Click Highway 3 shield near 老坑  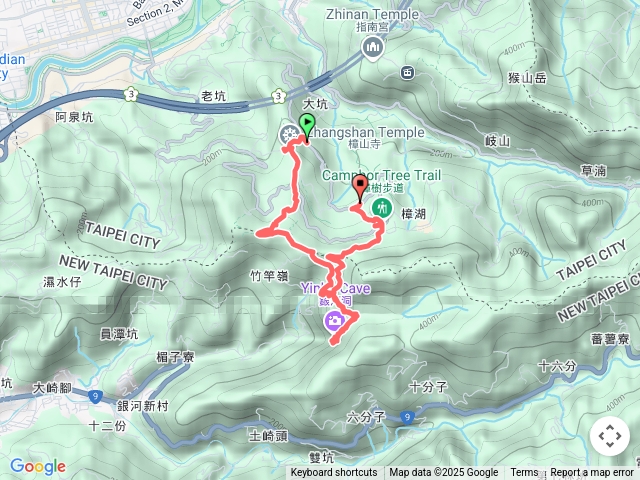[x=278, y=96]
